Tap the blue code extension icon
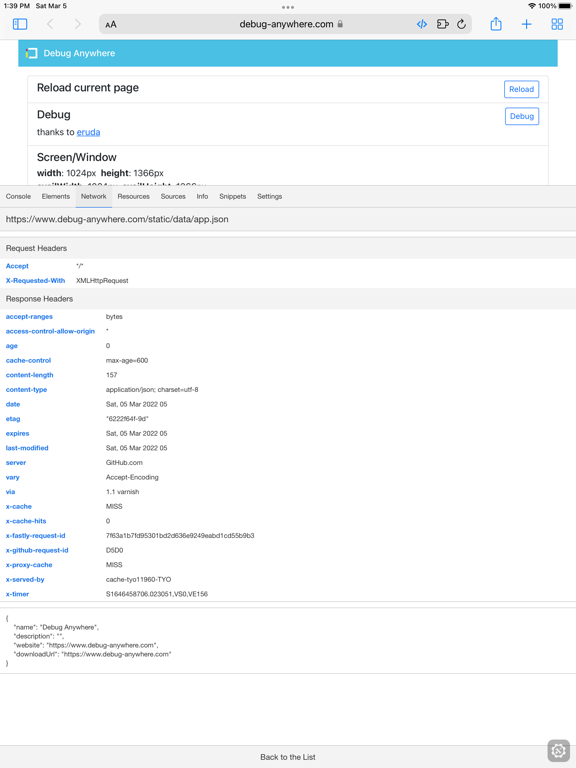Screen dimensions: 576x768 pyautogui.click(x=422, y=24)
